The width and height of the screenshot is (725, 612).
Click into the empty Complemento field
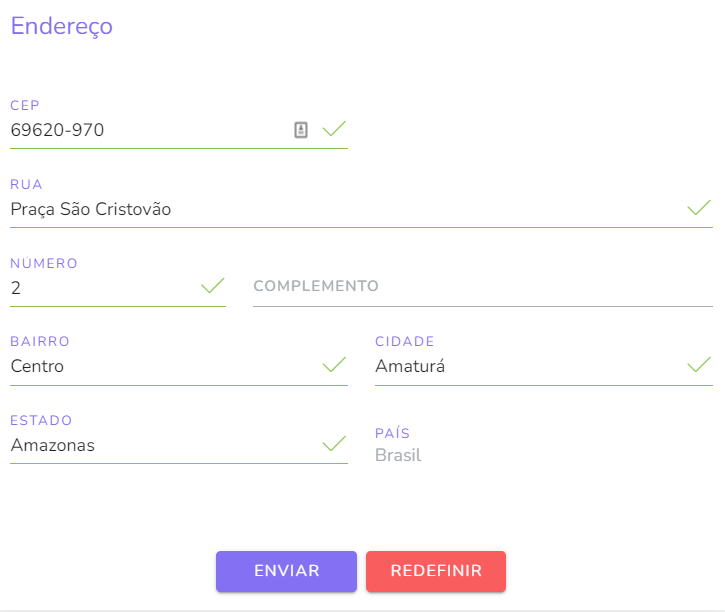[482, 287]
